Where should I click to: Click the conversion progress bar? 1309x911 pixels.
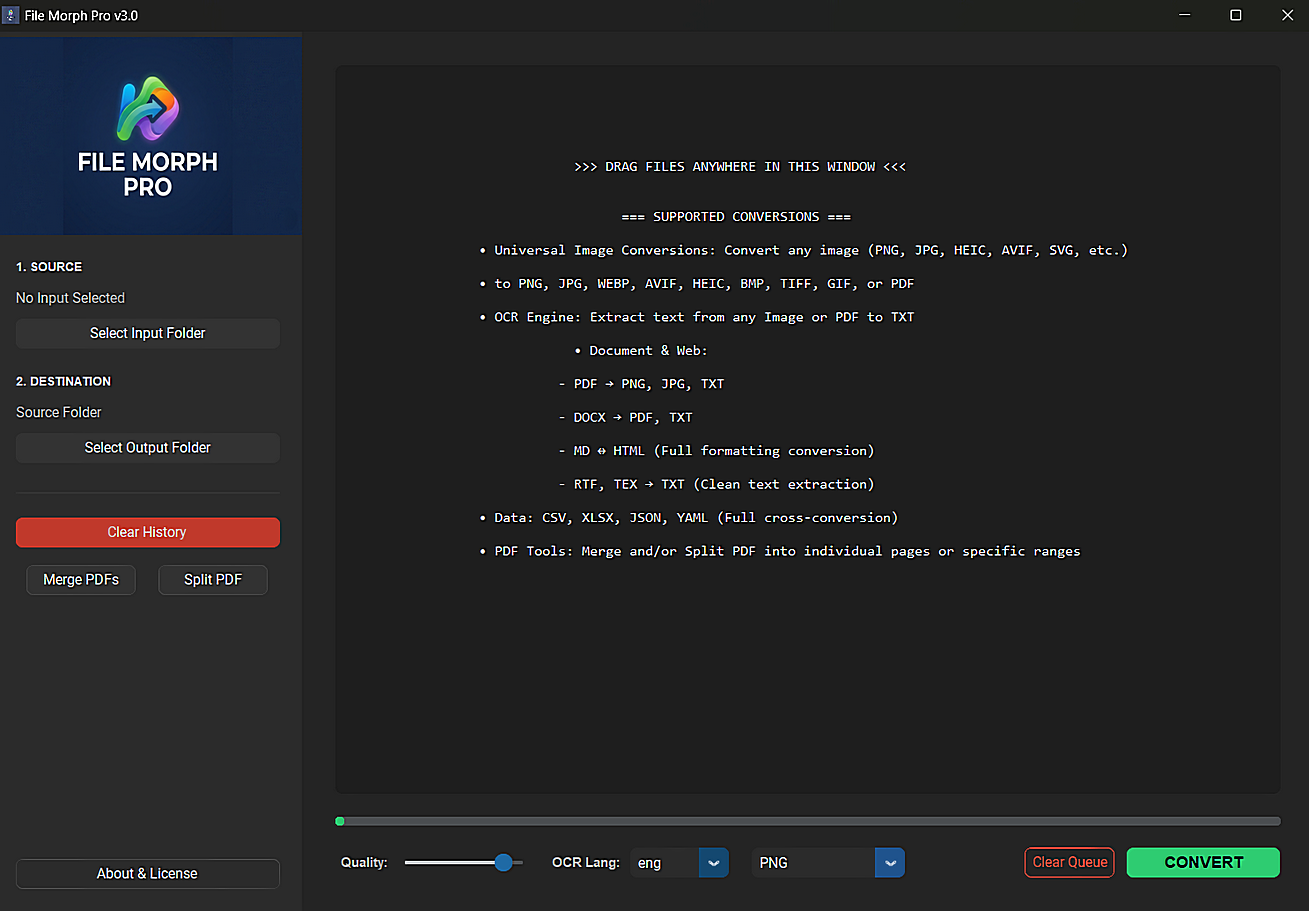[808, 821]
